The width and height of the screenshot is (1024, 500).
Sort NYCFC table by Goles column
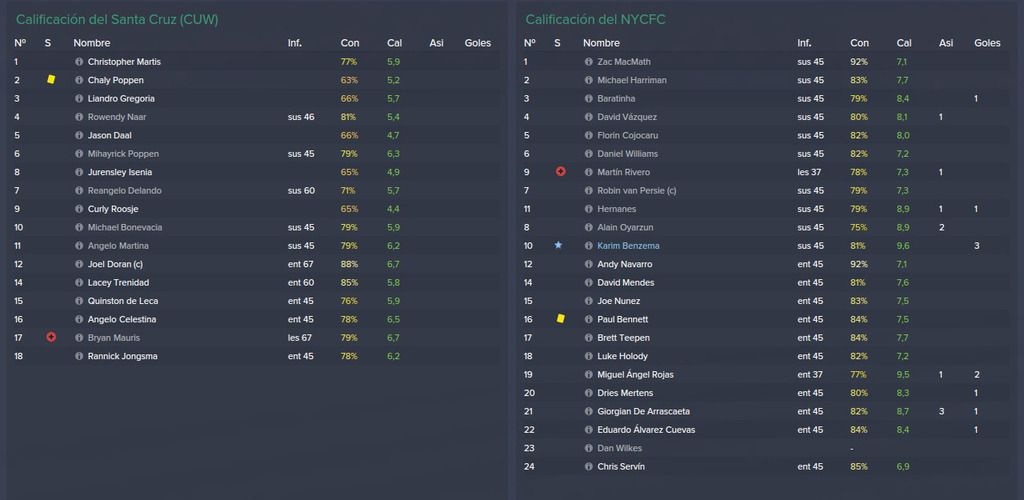point(987,43)
